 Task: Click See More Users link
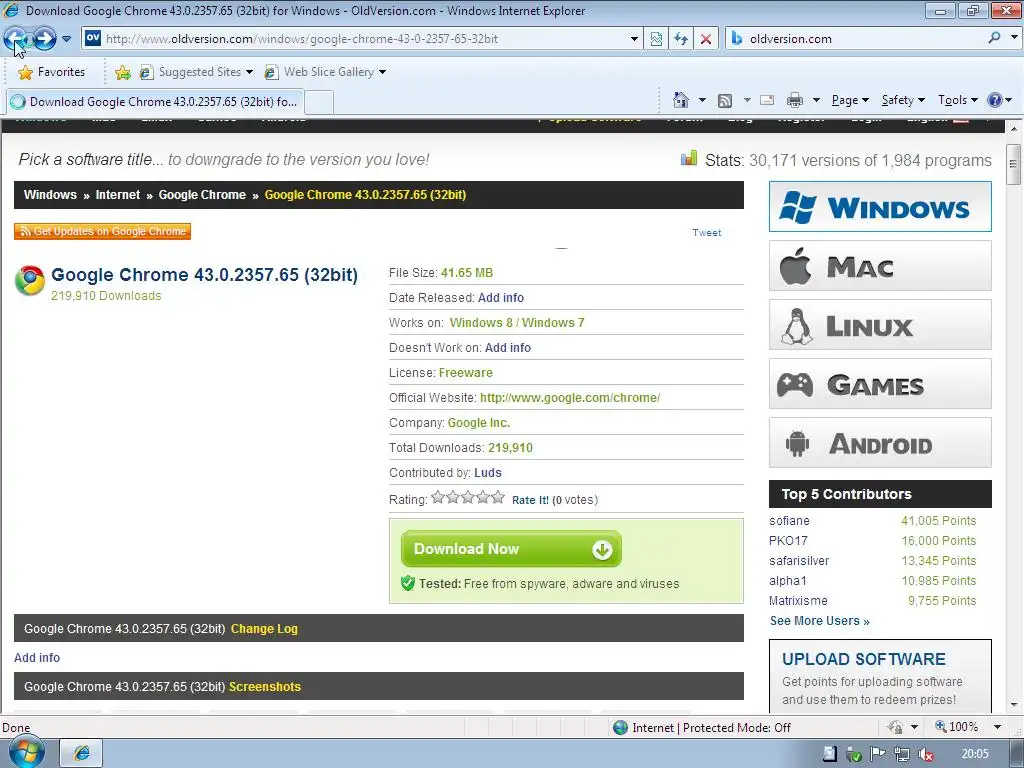coord(820,621)
